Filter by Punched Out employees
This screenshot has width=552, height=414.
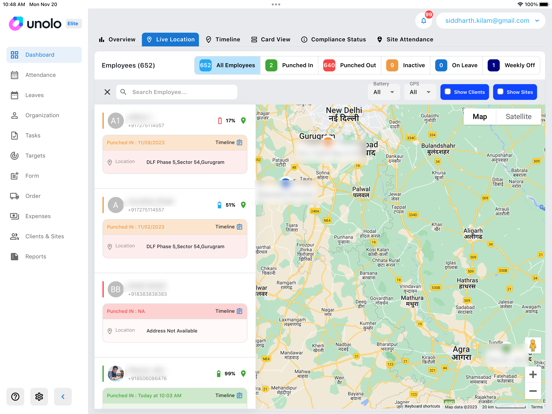(x=350, y=65)
